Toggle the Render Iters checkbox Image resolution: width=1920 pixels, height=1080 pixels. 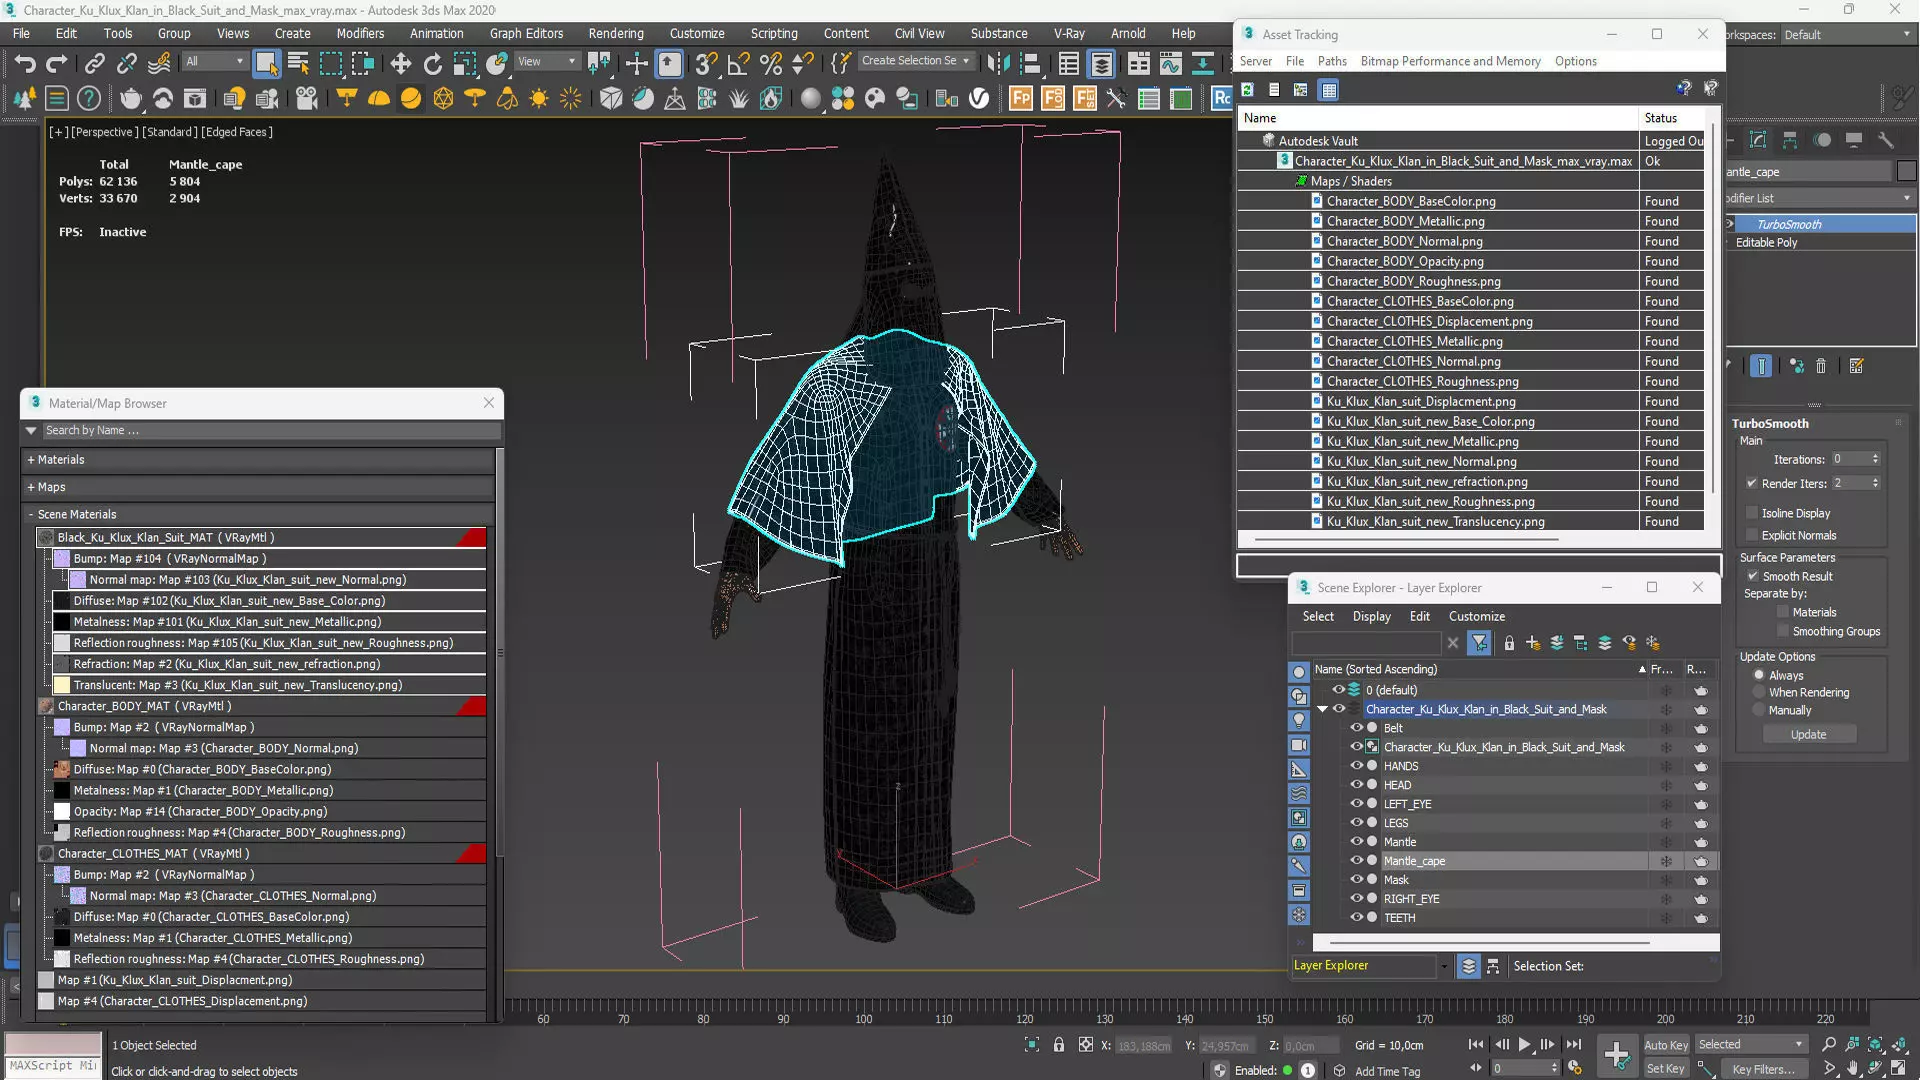tap(1752, 483)
